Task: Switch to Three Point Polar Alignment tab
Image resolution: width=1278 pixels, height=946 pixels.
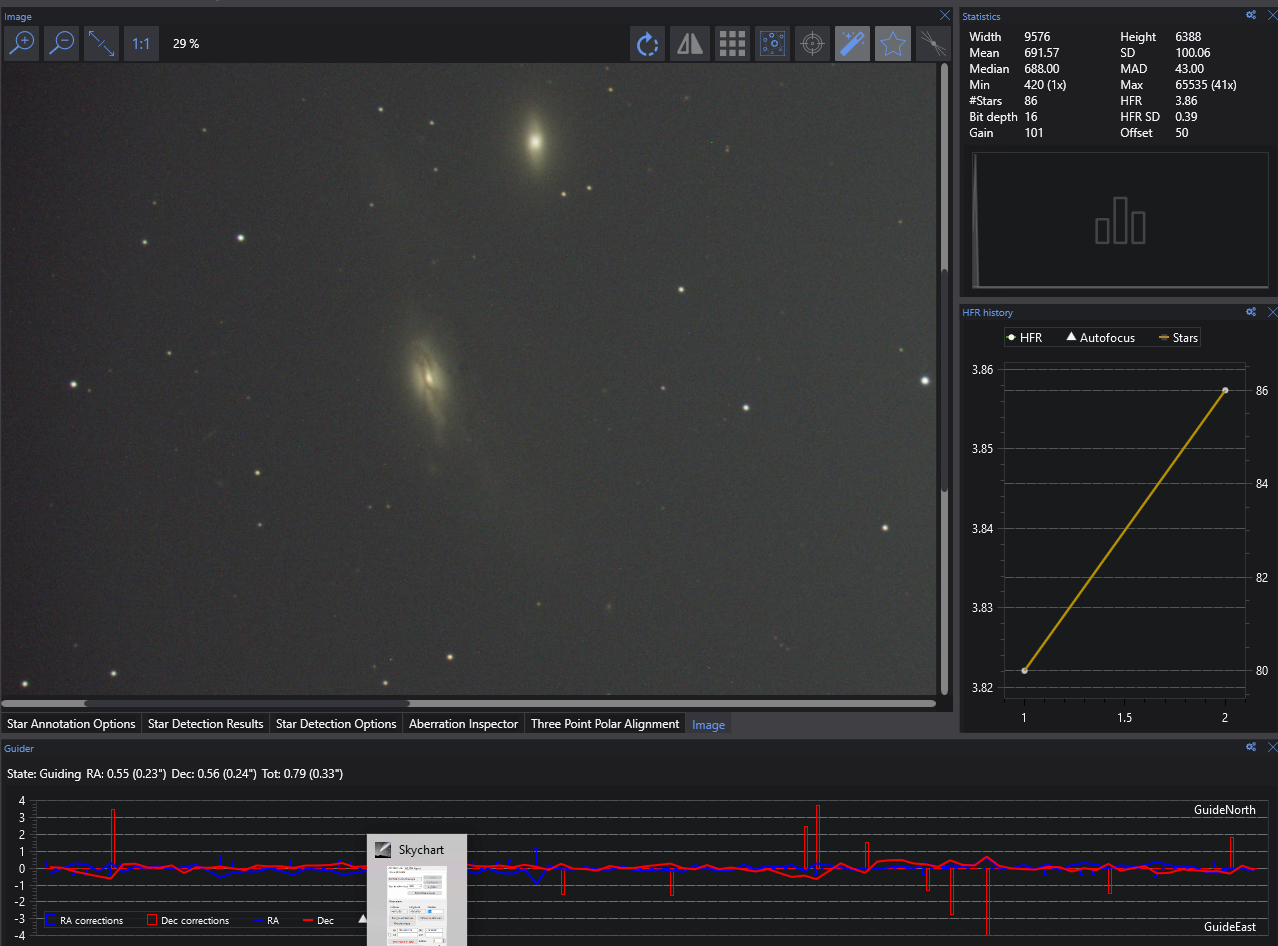Action: [x=605, y=724]
